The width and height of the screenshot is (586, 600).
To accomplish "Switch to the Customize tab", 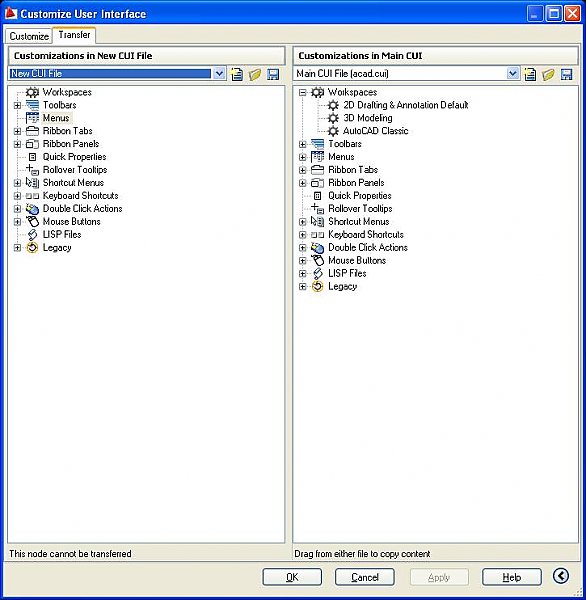I will (x=29, y=36).
